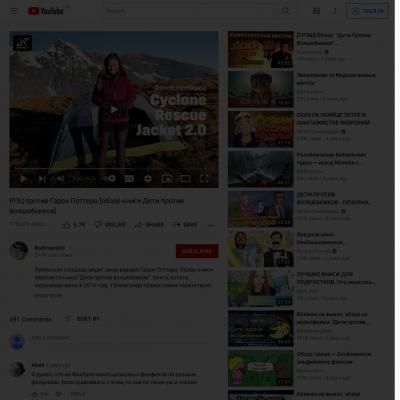Switch the video to full screen
Image resolution: width=400 pixels, height=400 pixels.
pyautogui.click(x=204, y=179)
